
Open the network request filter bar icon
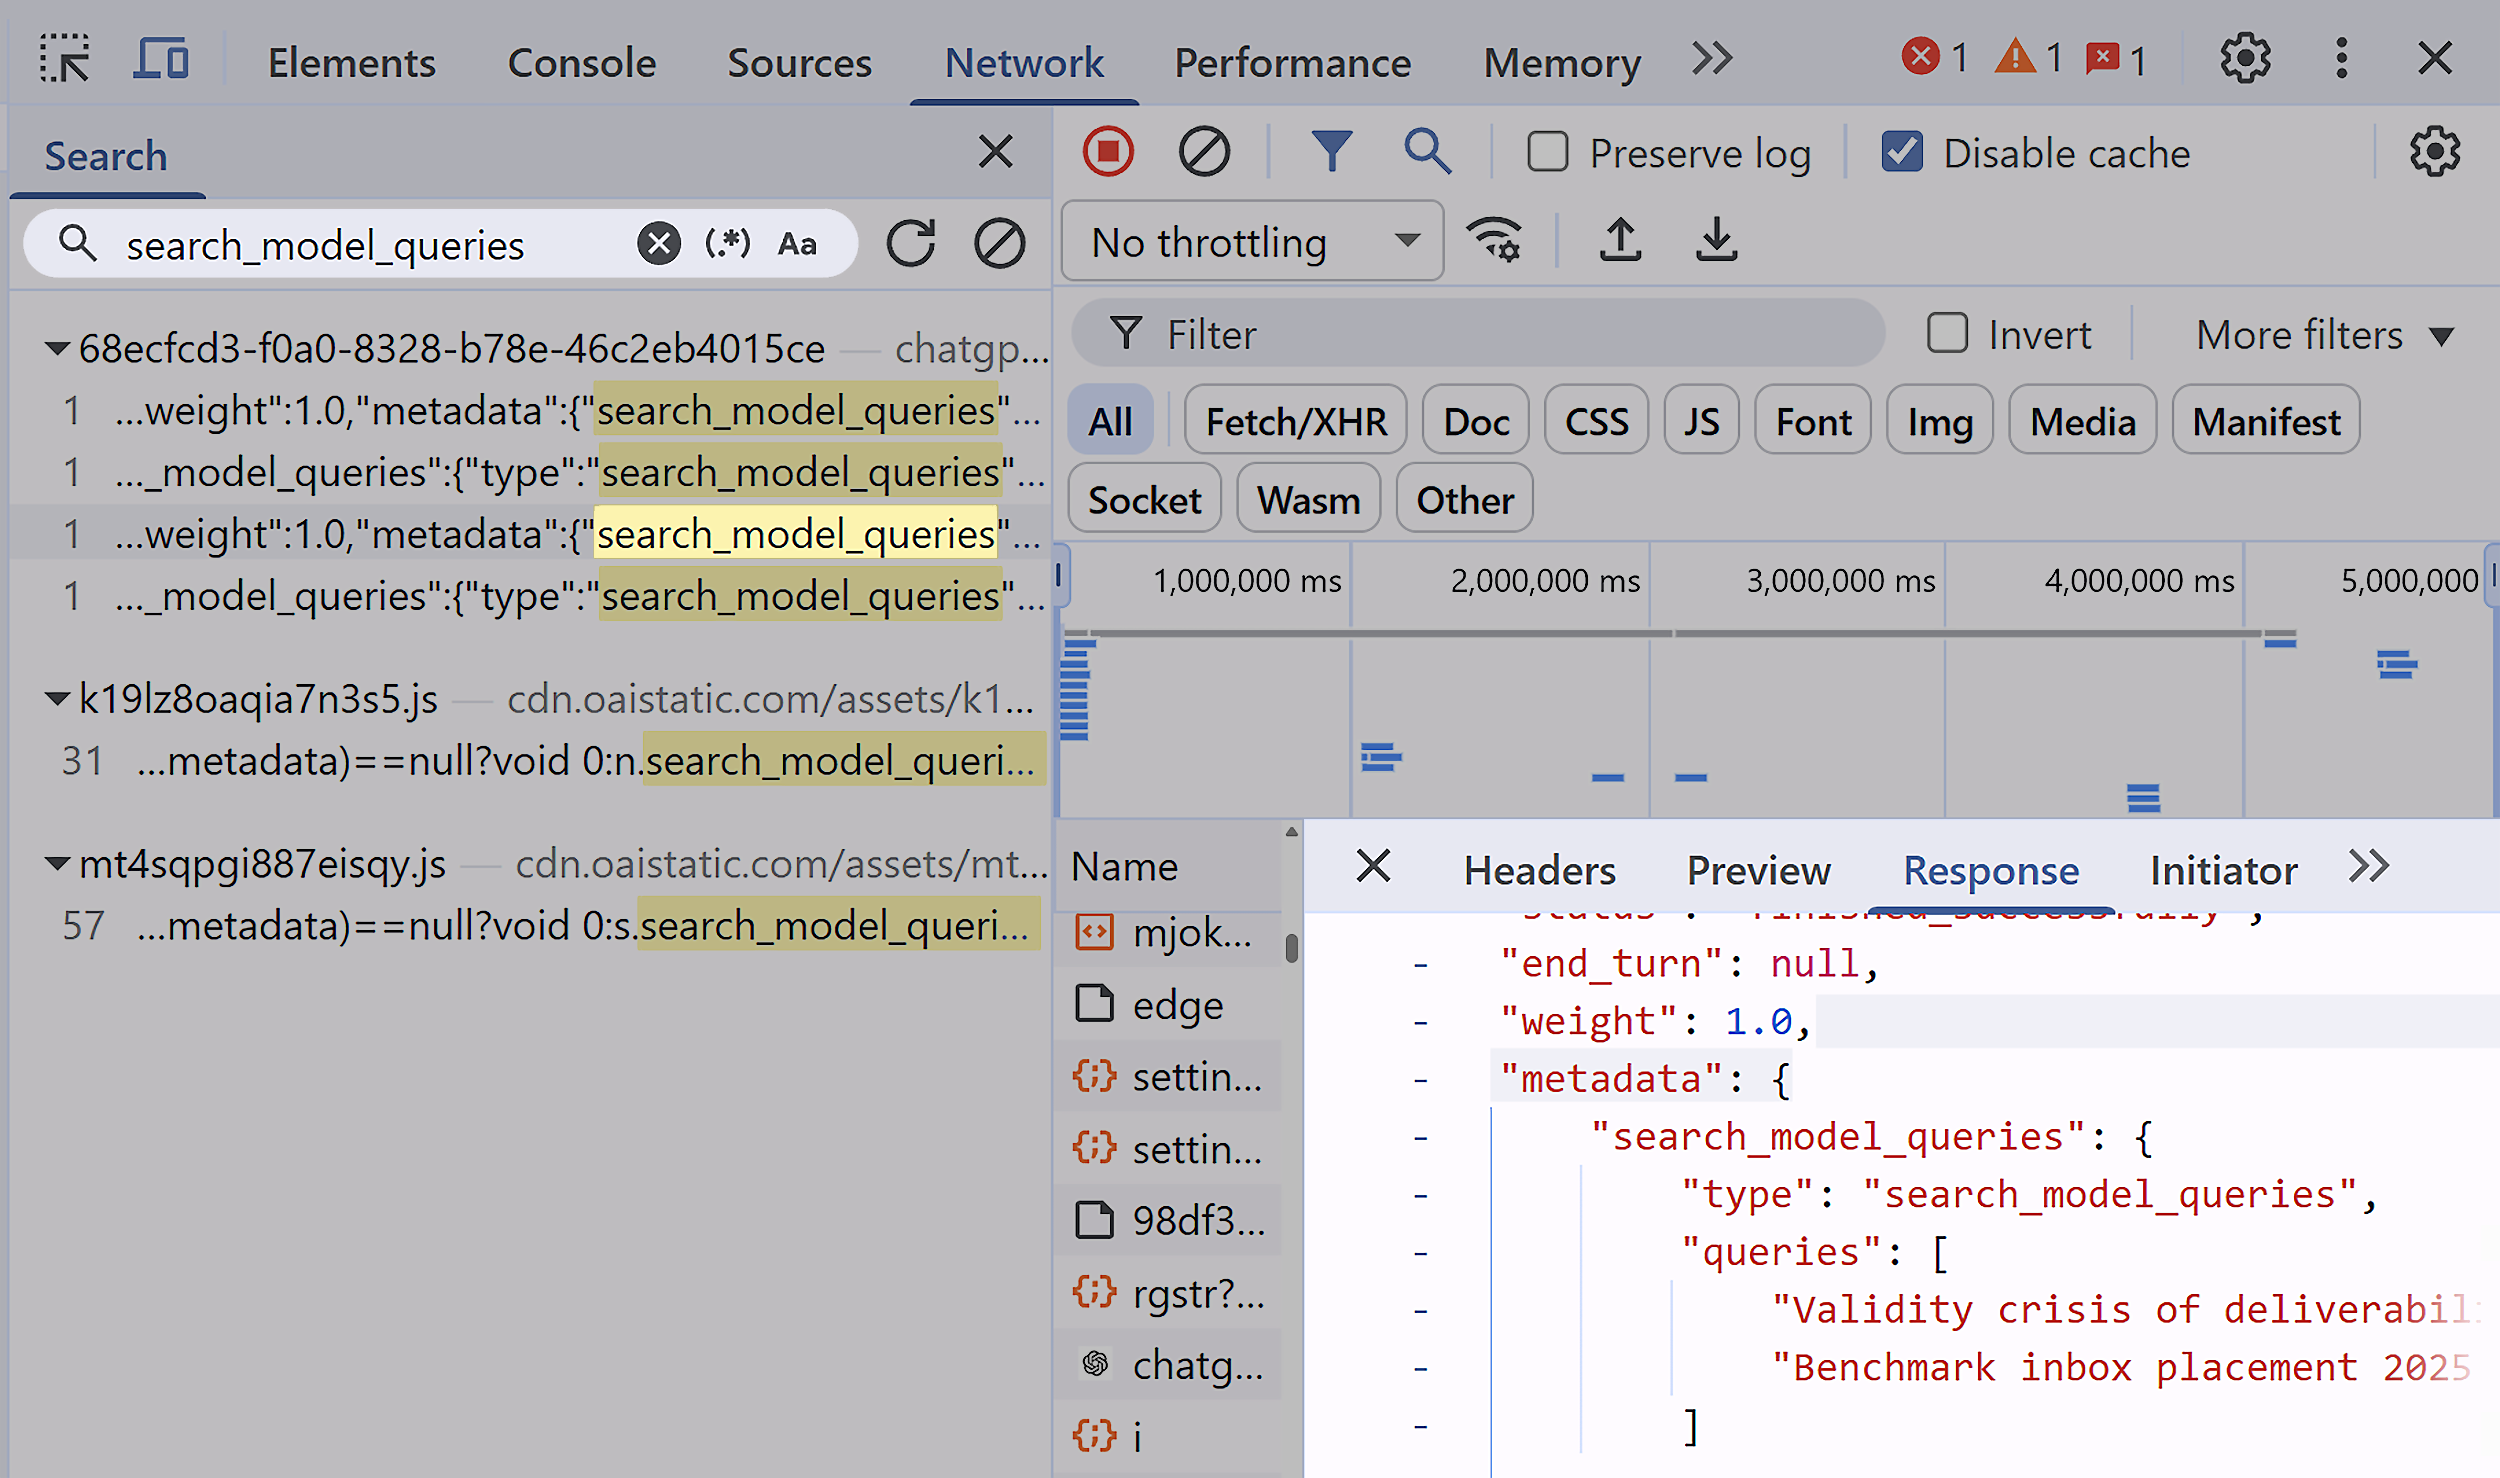tap(1332, 152)
